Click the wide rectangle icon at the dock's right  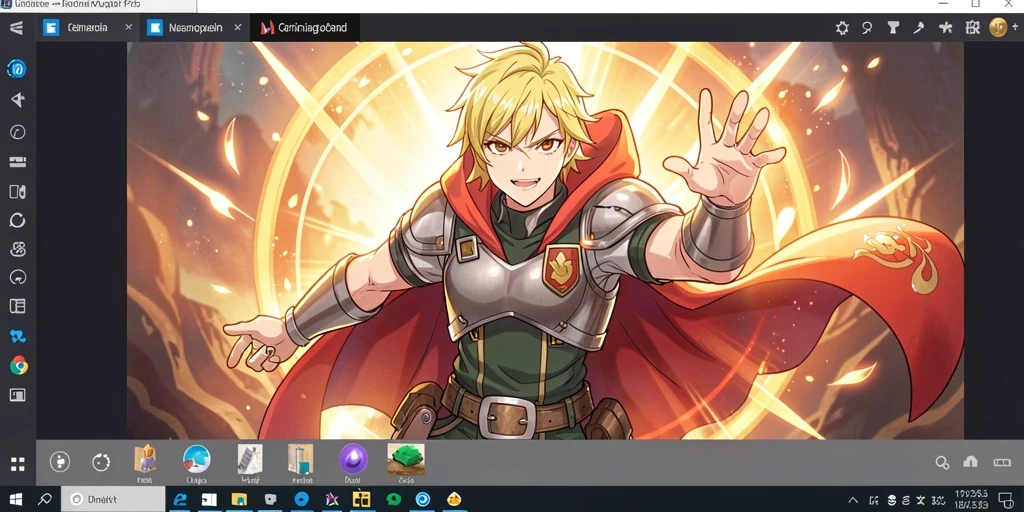pyautogui.click(x=1002, y=462)
